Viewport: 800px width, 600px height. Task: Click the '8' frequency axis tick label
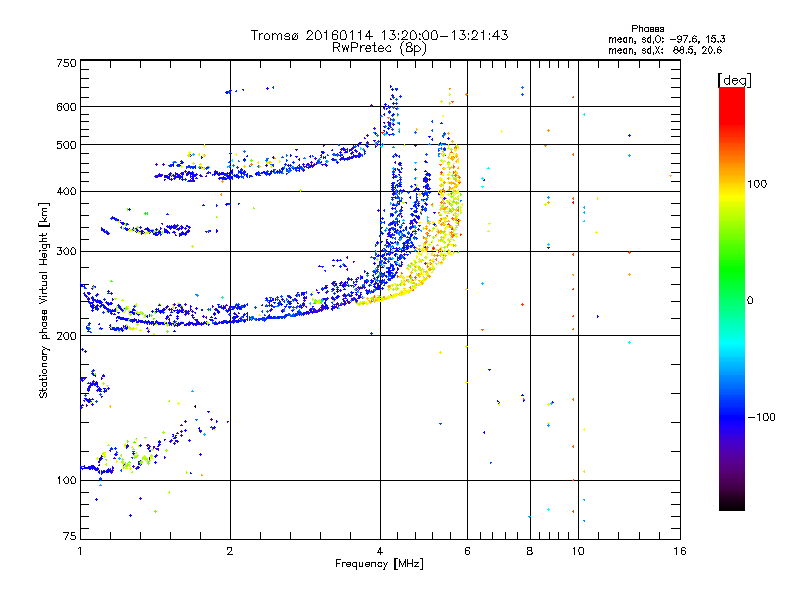click(x=530, y=551)
